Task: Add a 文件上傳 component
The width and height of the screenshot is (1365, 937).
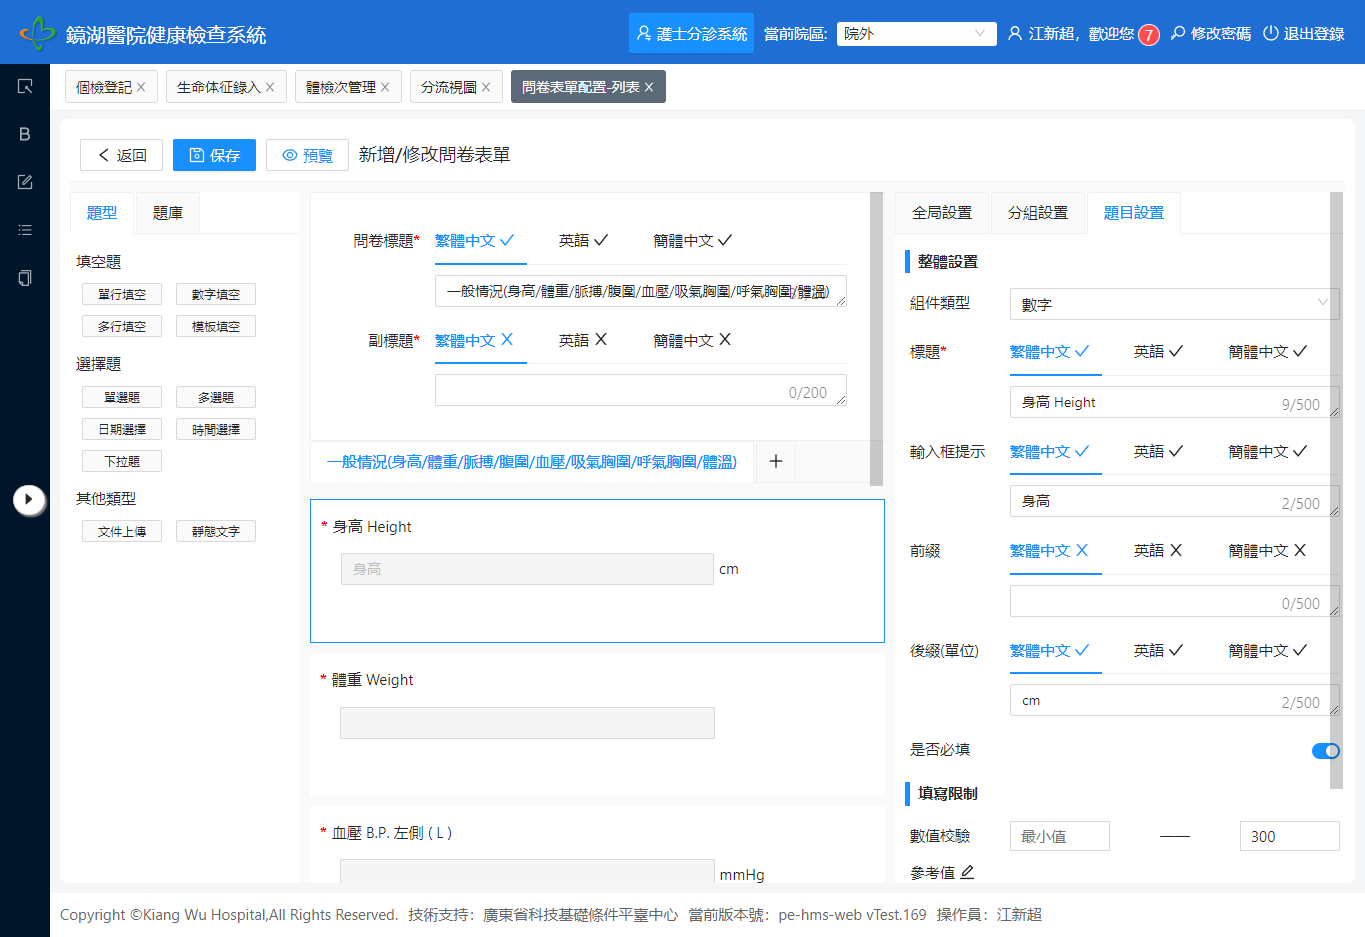Action: (x=122, y=531)
